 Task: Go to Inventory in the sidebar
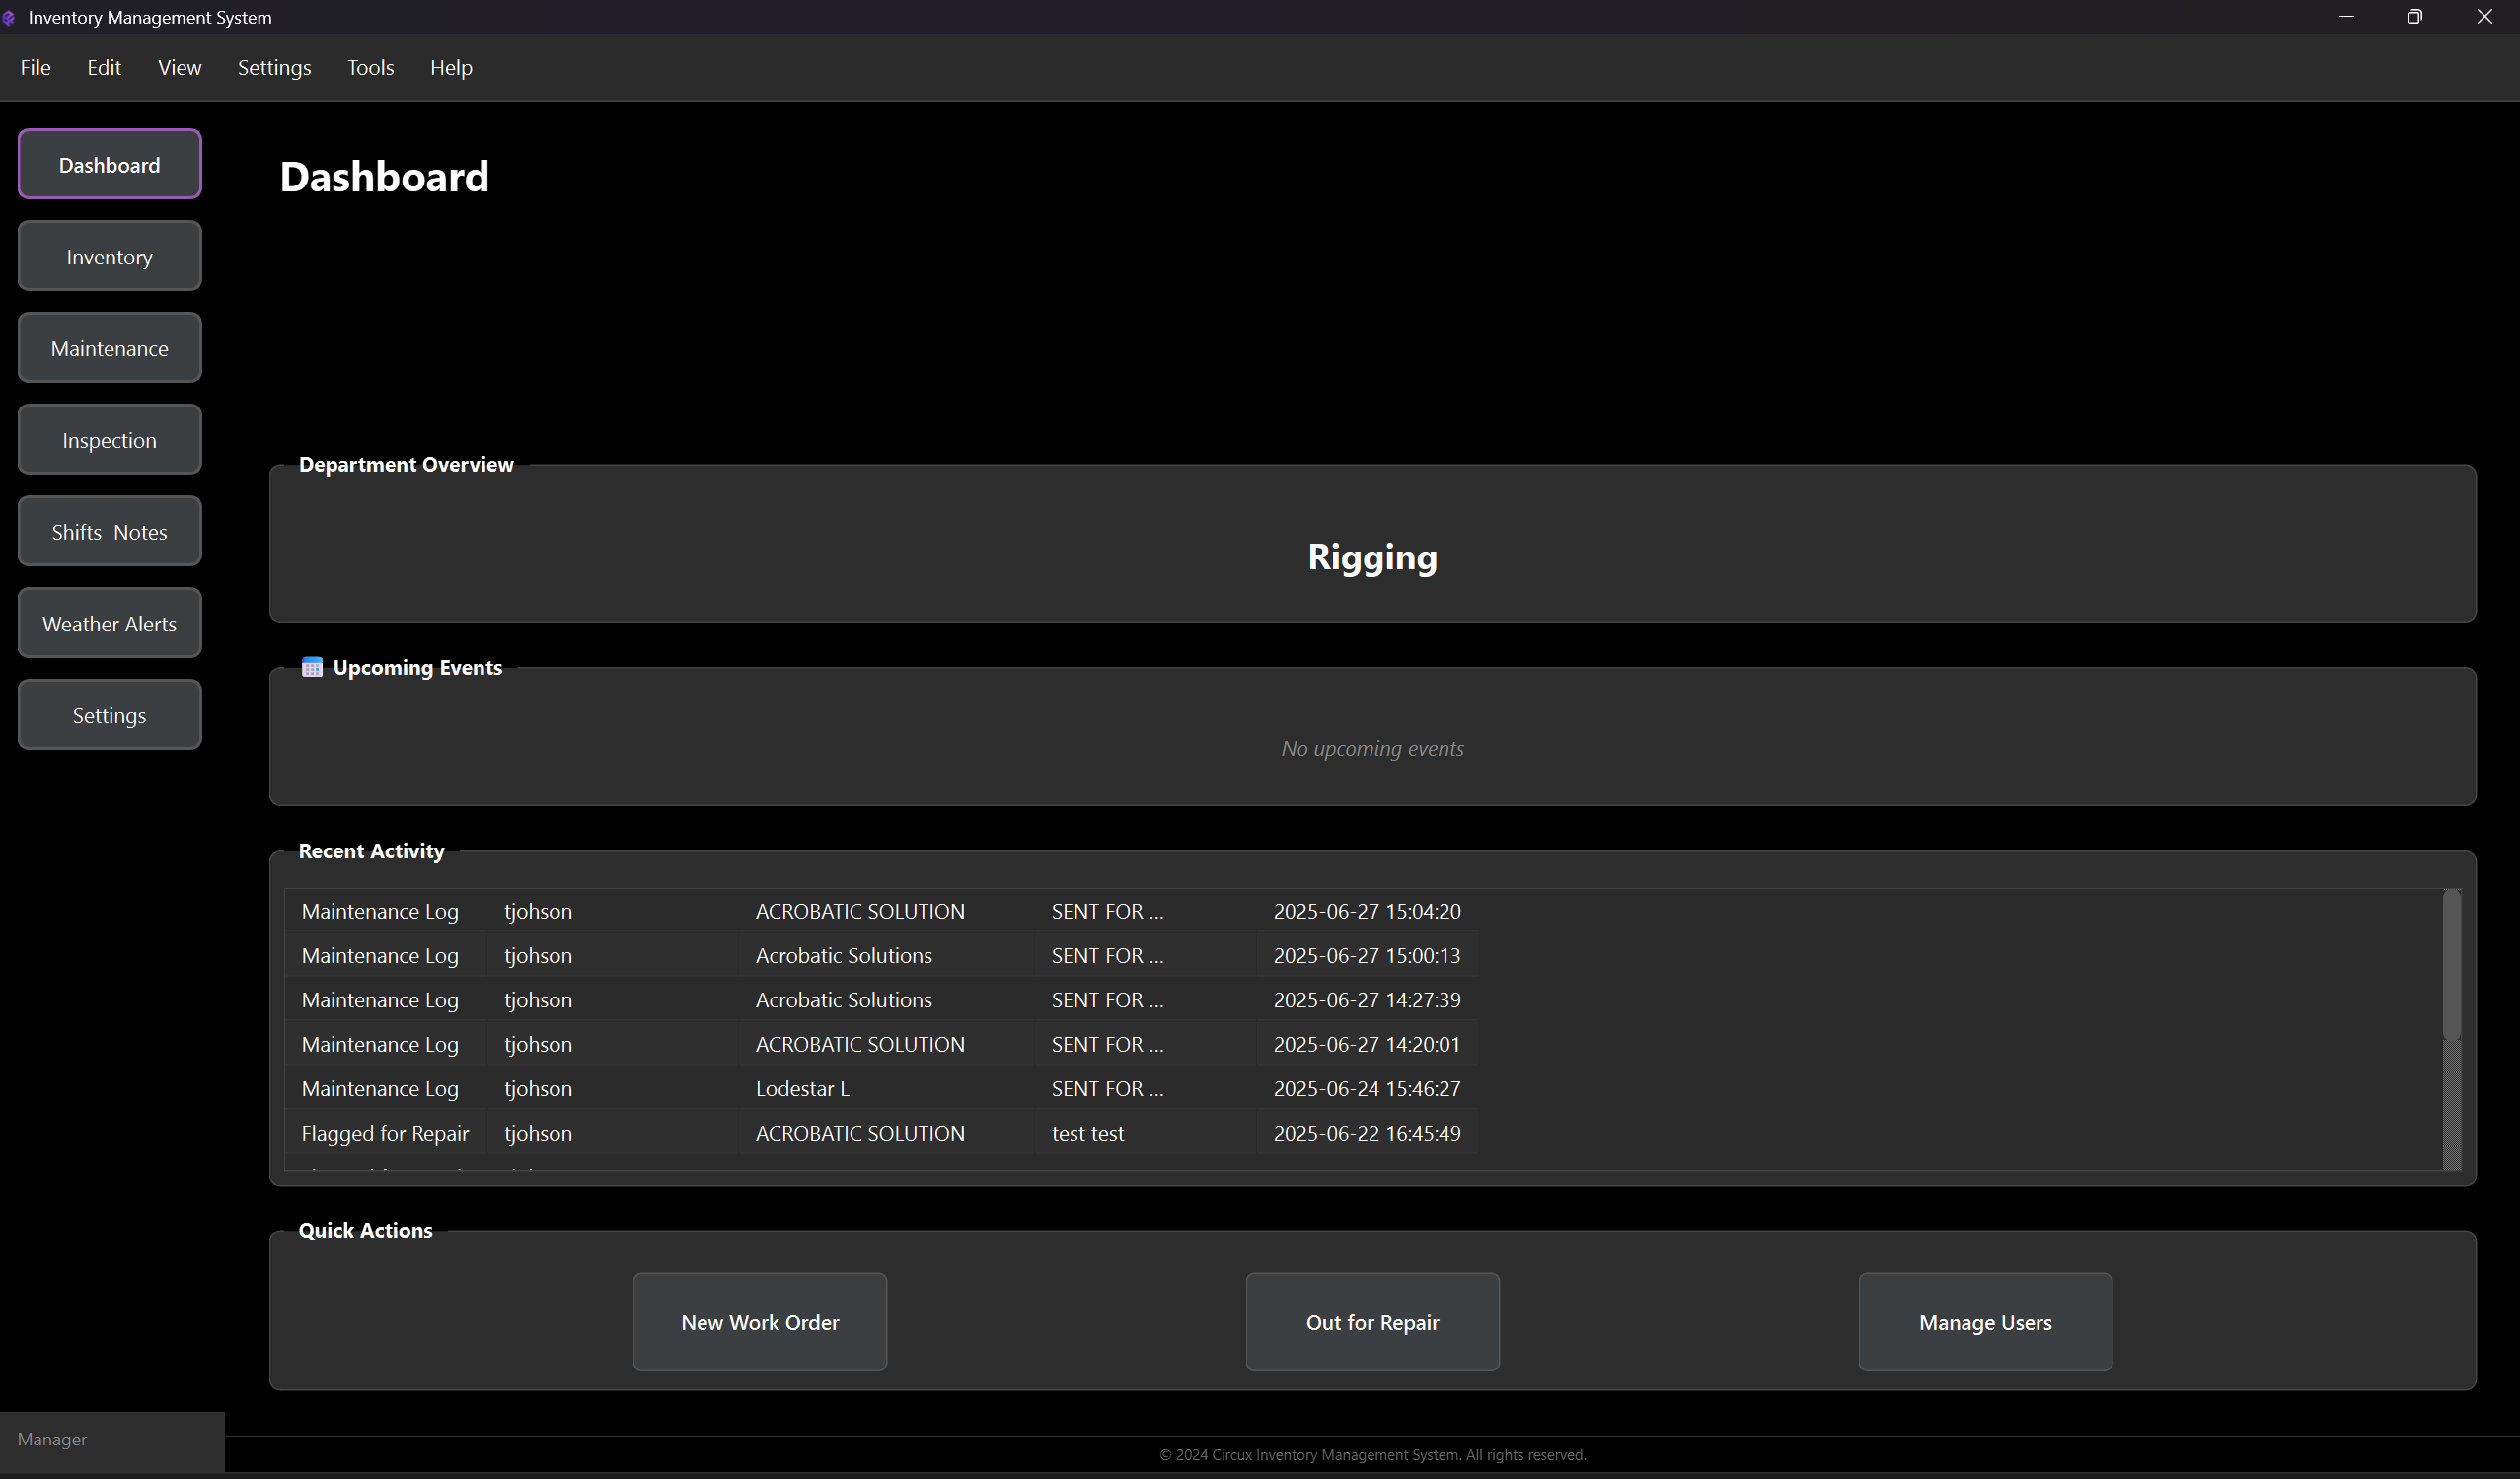[x=110, y=256]
